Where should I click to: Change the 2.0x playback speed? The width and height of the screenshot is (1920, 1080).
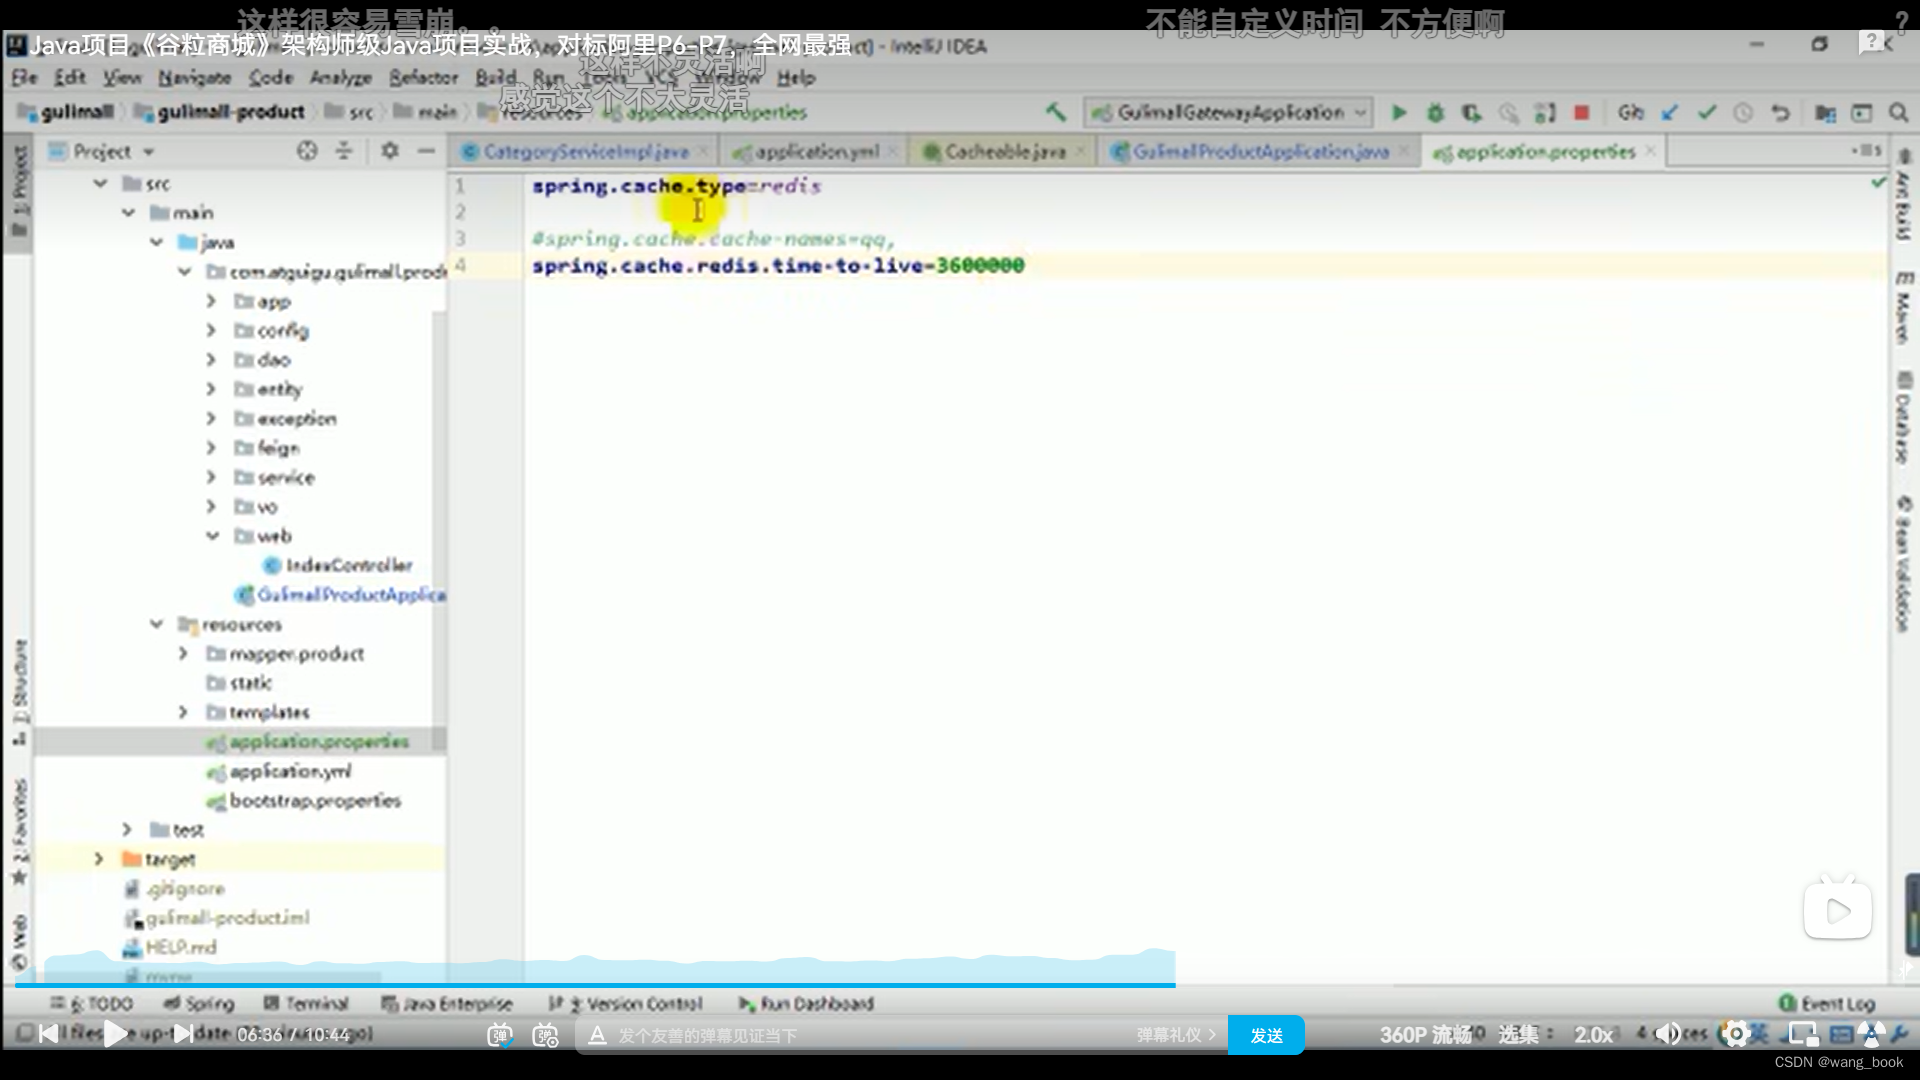[x=1594, y=1035]
